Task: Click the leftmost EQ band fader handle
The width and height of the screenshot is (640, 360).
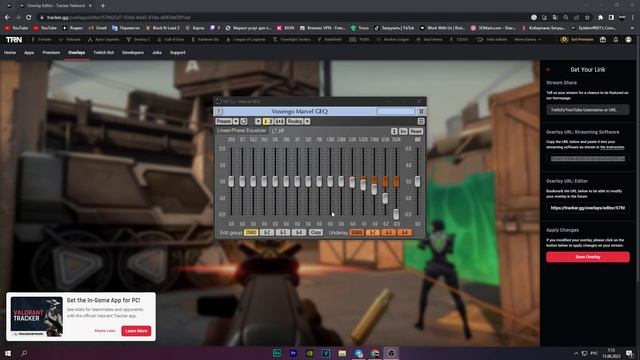Action: tap(231, 181)
